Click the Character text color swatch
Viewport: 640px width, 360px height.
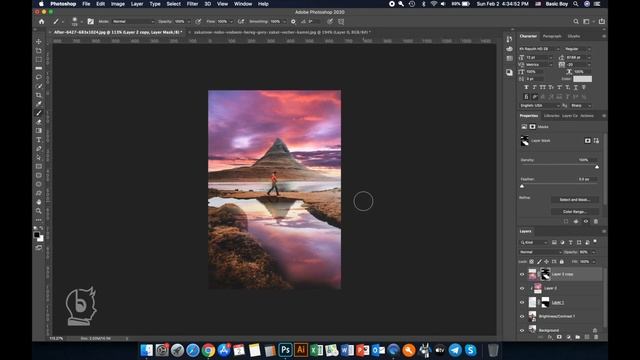click(582, 79)
